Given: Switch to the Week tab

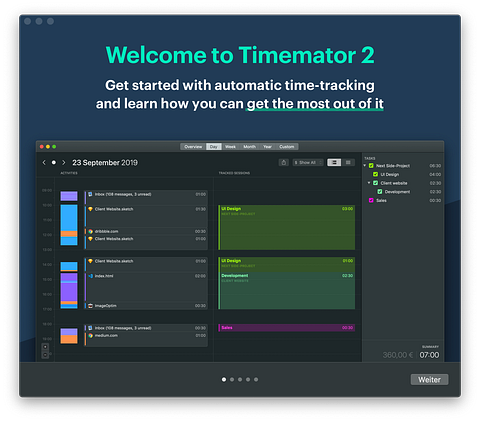Looking at the screenshot, I should coord(230,147).
